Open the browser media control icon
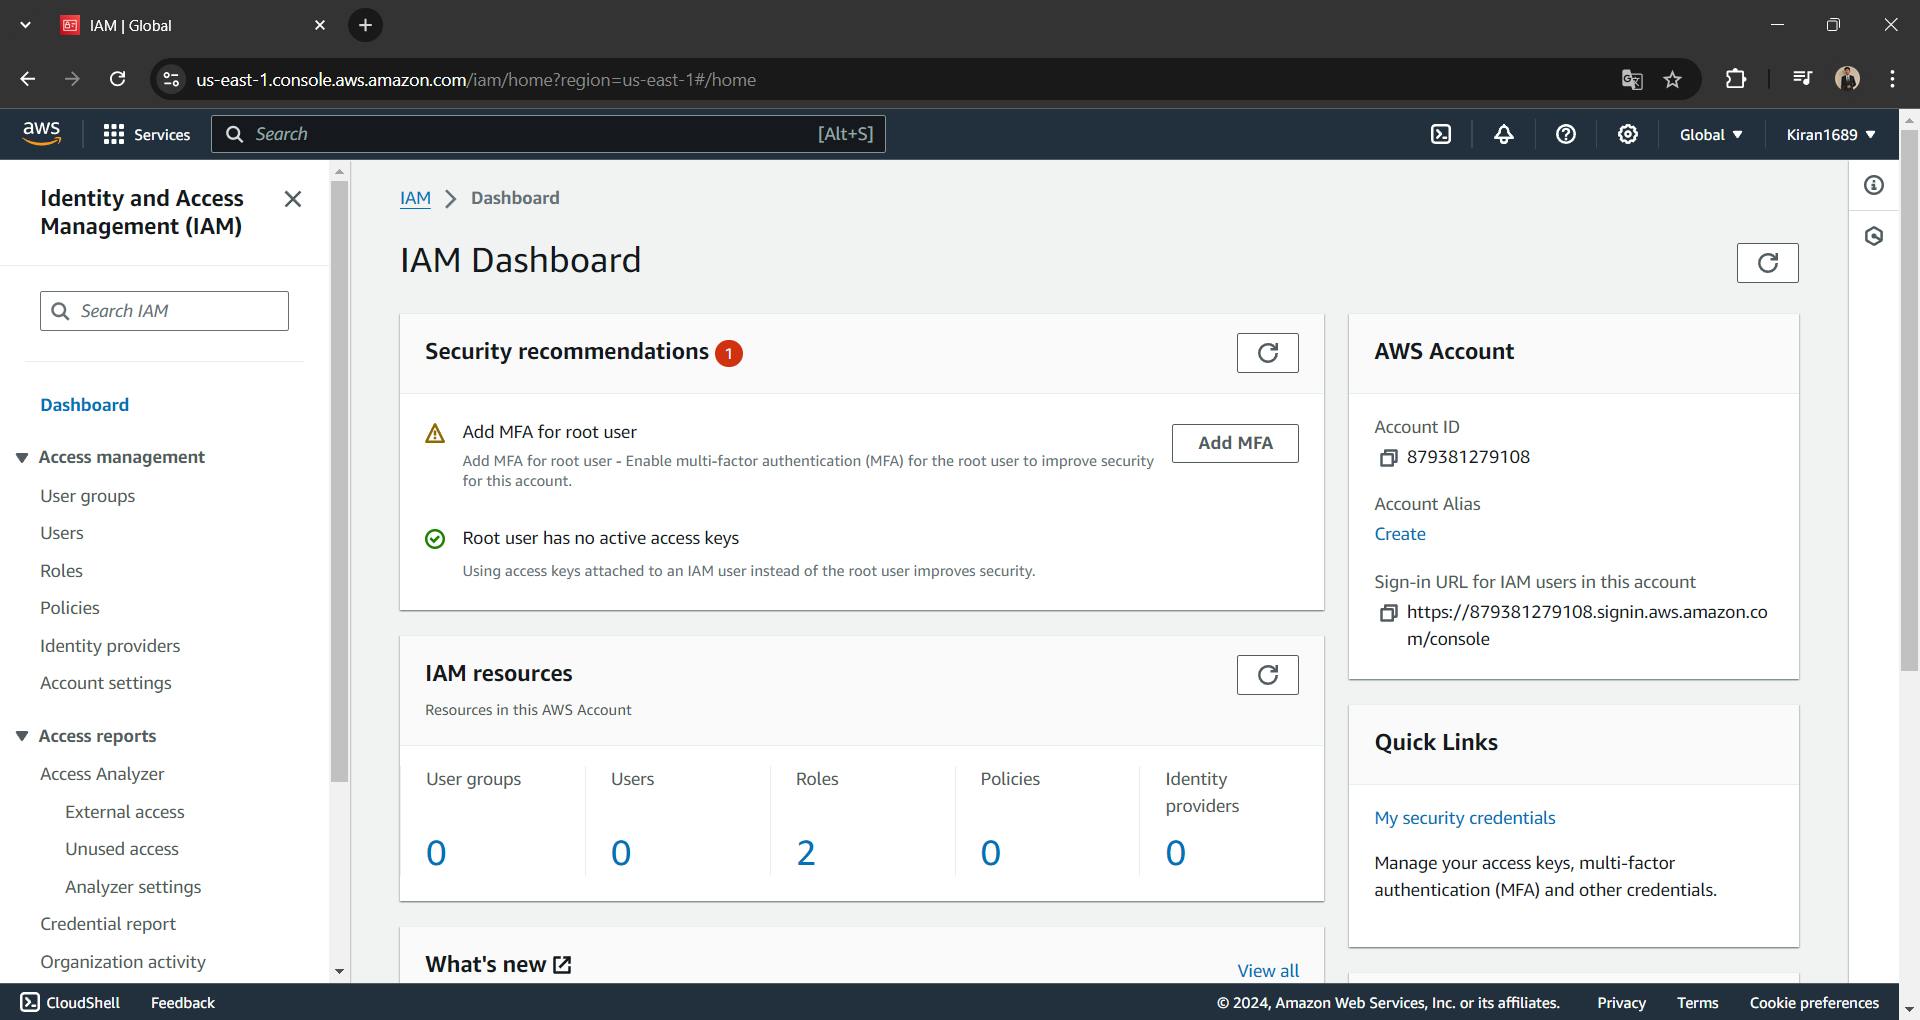Image resolution: width=1920 pixels, height=1020 pixels. pos(1802,79)
